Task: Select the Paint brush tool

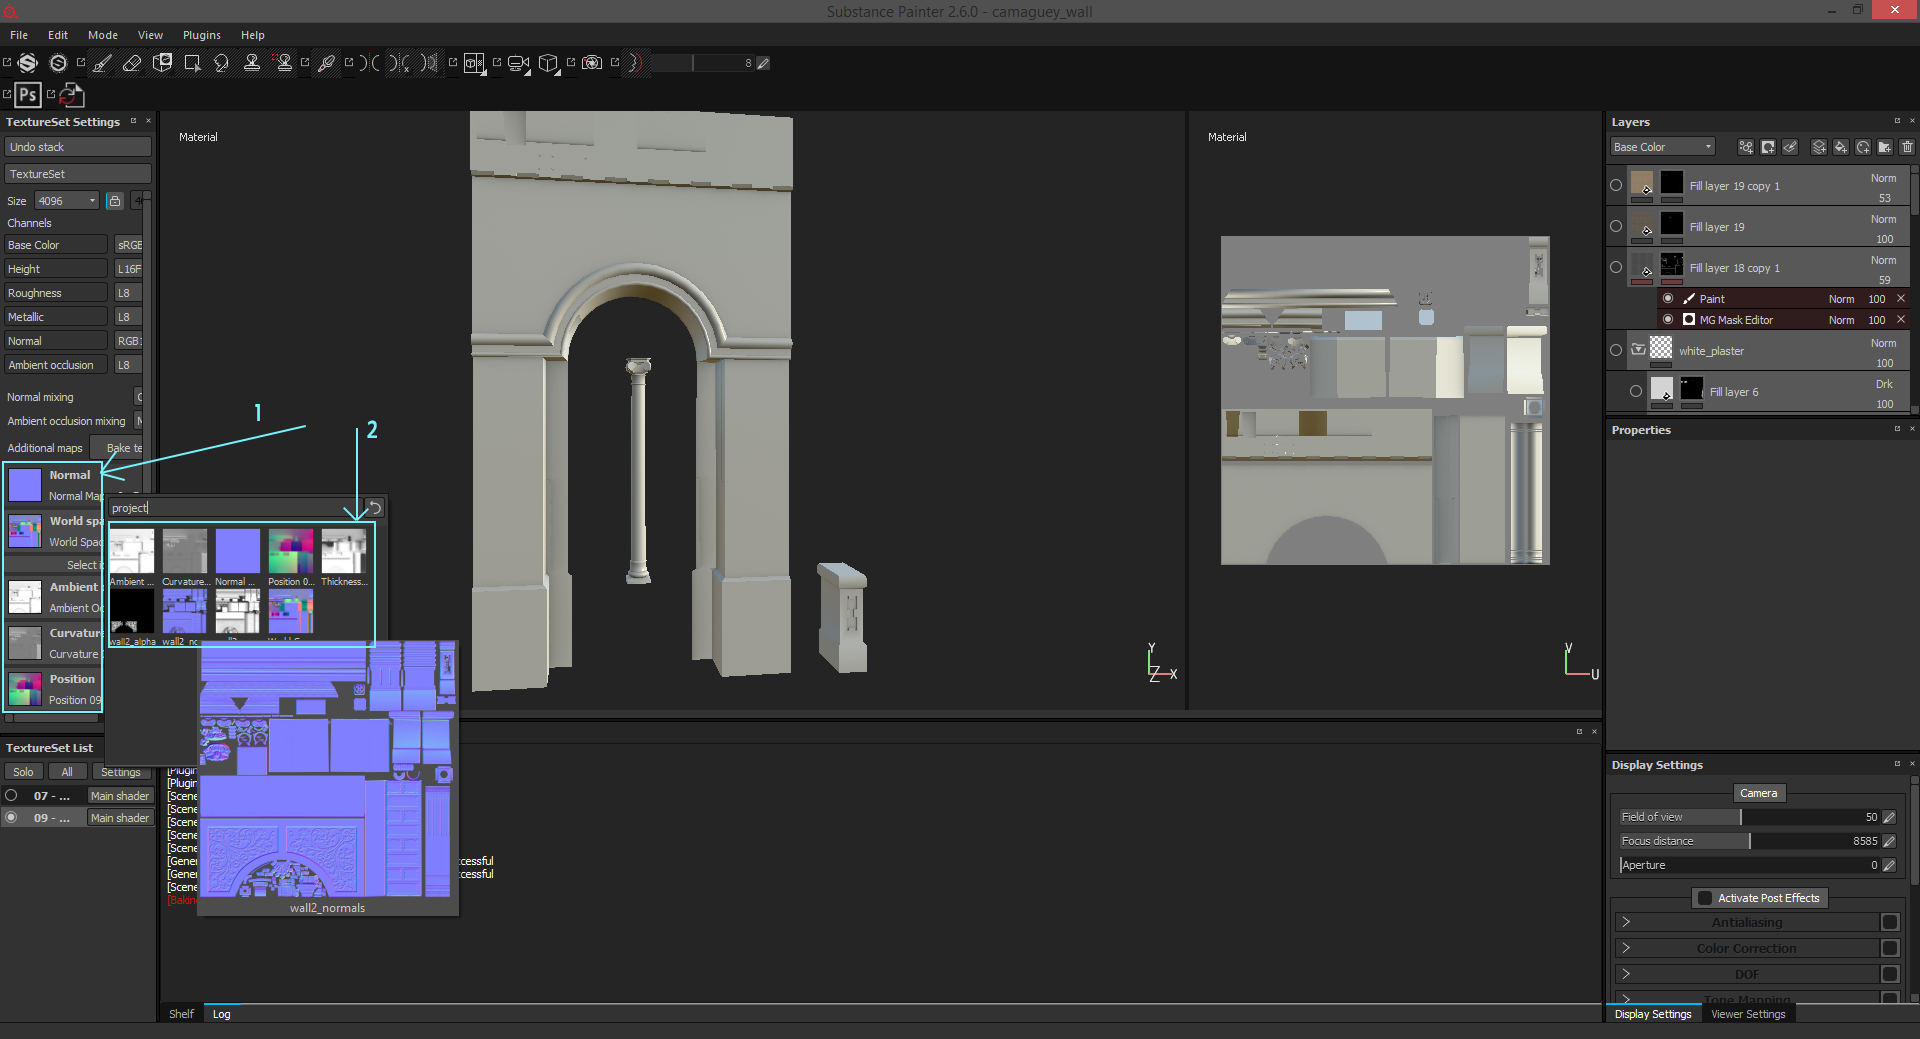Action: point(102,63)
